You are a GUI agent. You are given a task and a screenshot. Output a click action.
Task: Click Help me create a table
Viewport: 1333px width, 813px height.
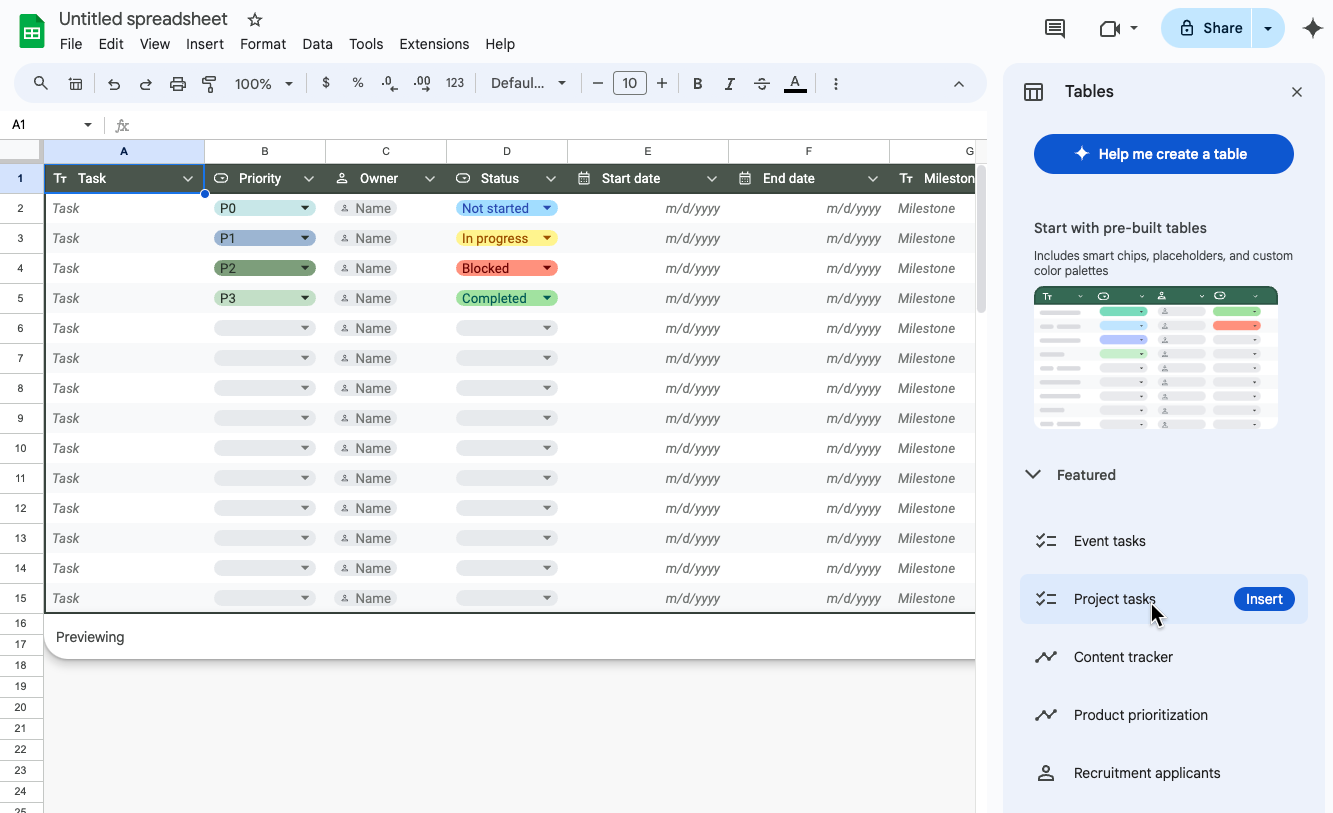[x=1163, y=154]
